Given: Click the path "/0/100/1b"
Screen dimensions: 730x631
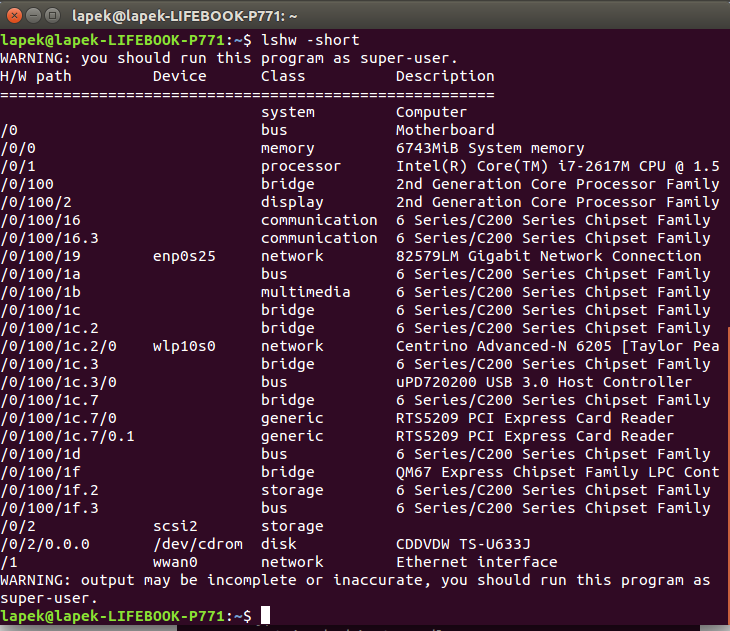Looking at the screenshot, I should [x=41, y=292].
